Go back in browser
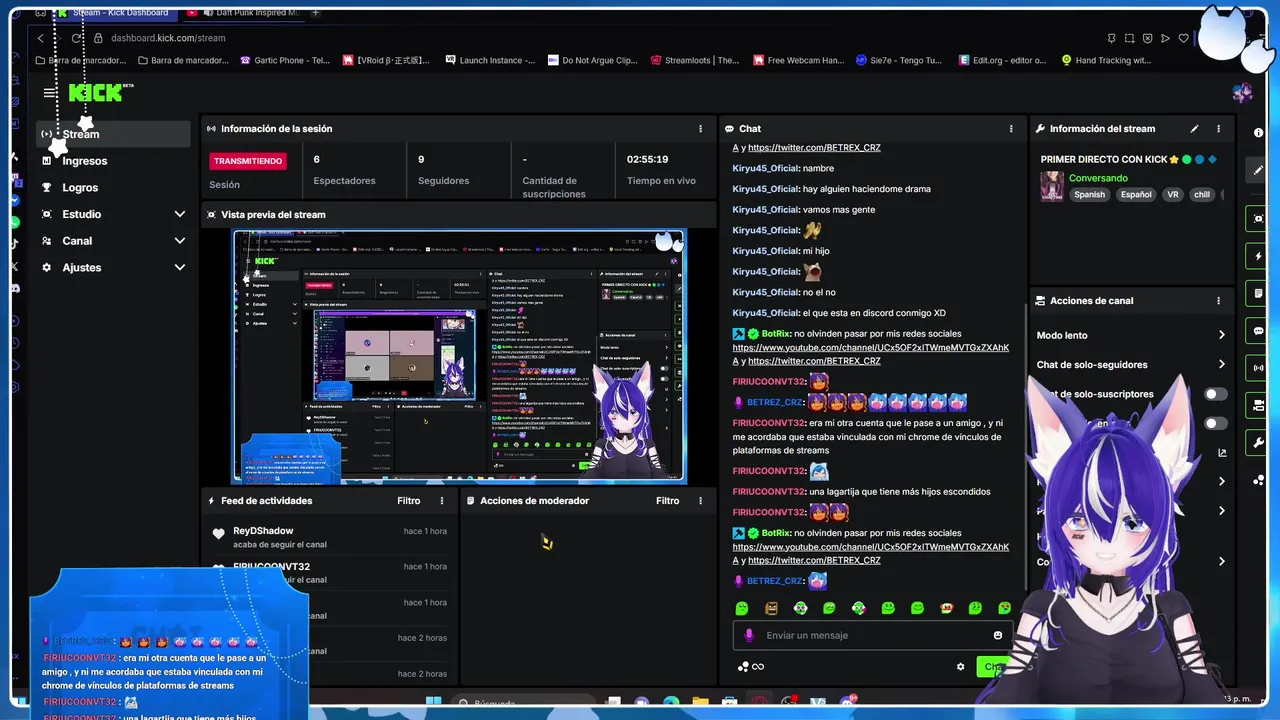 click(41, 38)
